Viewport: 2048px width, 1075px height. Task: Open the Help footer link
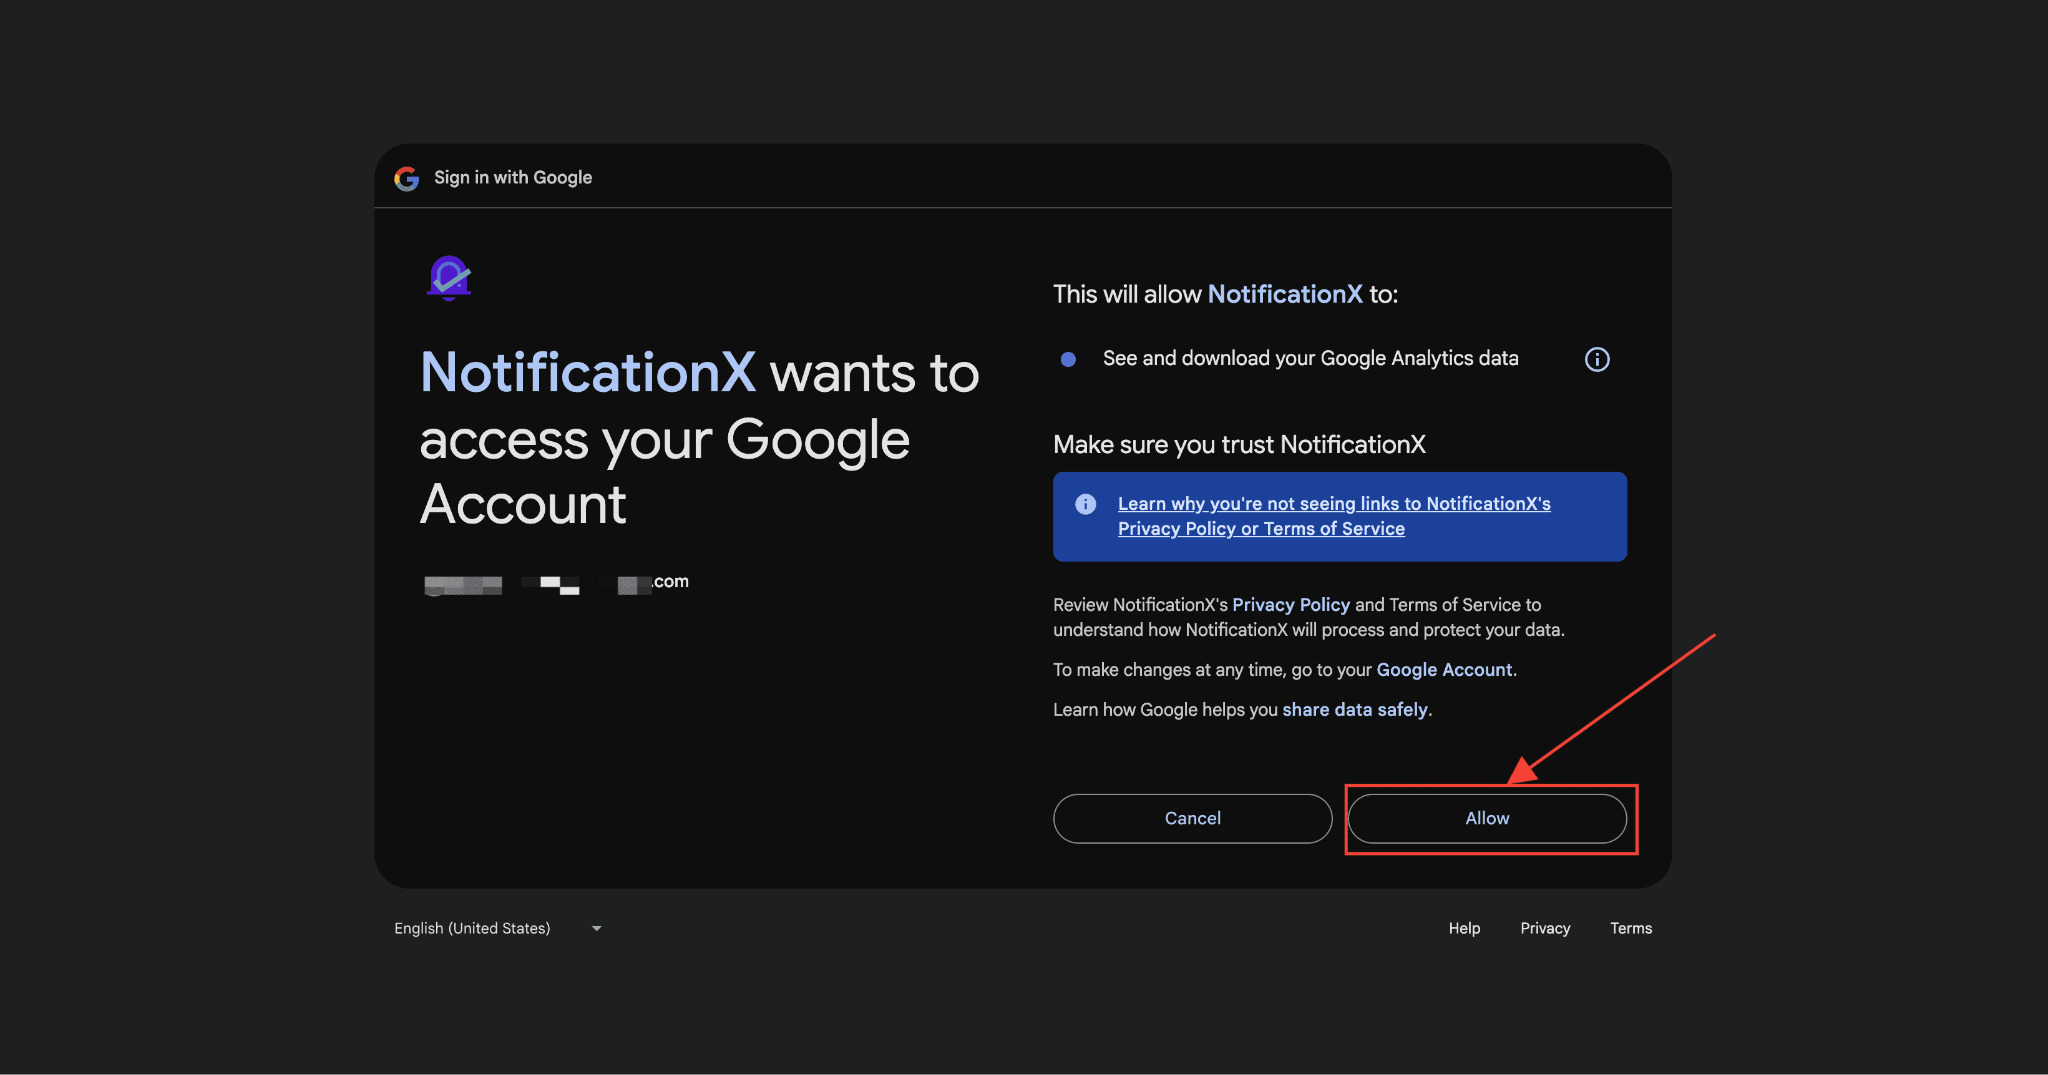(x=1464, y=928)
